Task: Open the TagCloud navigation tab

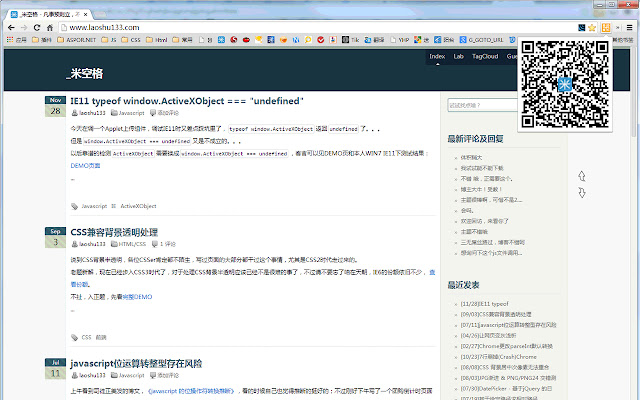Action: click(x=485, y=56)
